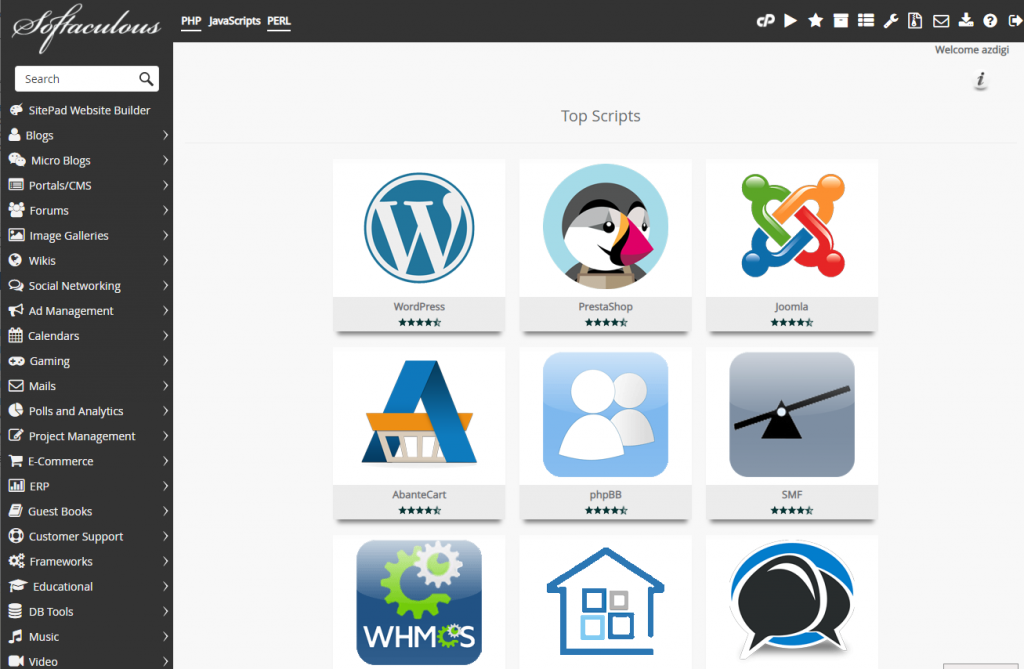The image size is (1024, 669).
Task: Expand the Blogs category chevron
Action: (165, 135)
